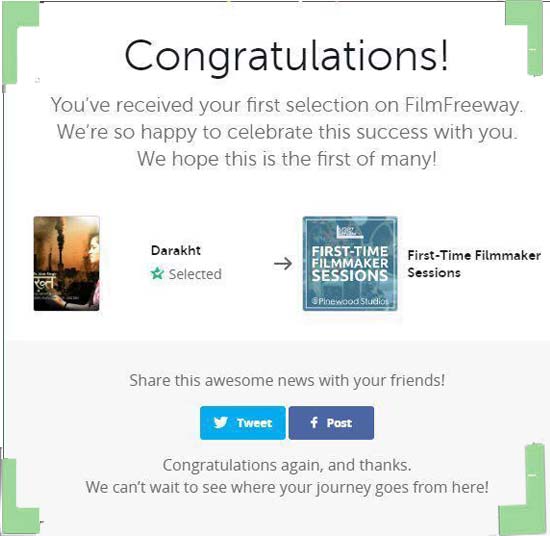Click the Facebook f icon
The image size is (550, 536).
pos(314,422)
